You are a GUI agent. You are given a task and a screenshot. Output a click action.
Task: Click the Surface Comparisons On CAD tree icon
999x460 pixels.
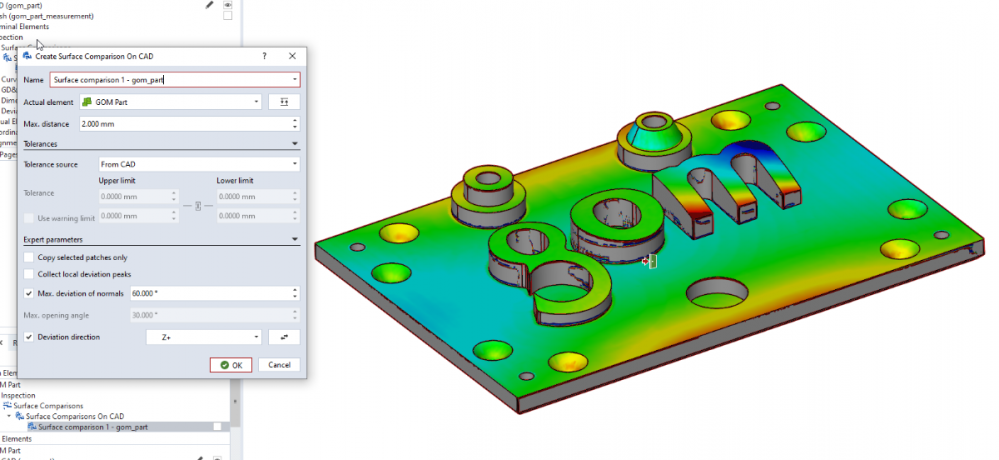[x=20, y=416]
